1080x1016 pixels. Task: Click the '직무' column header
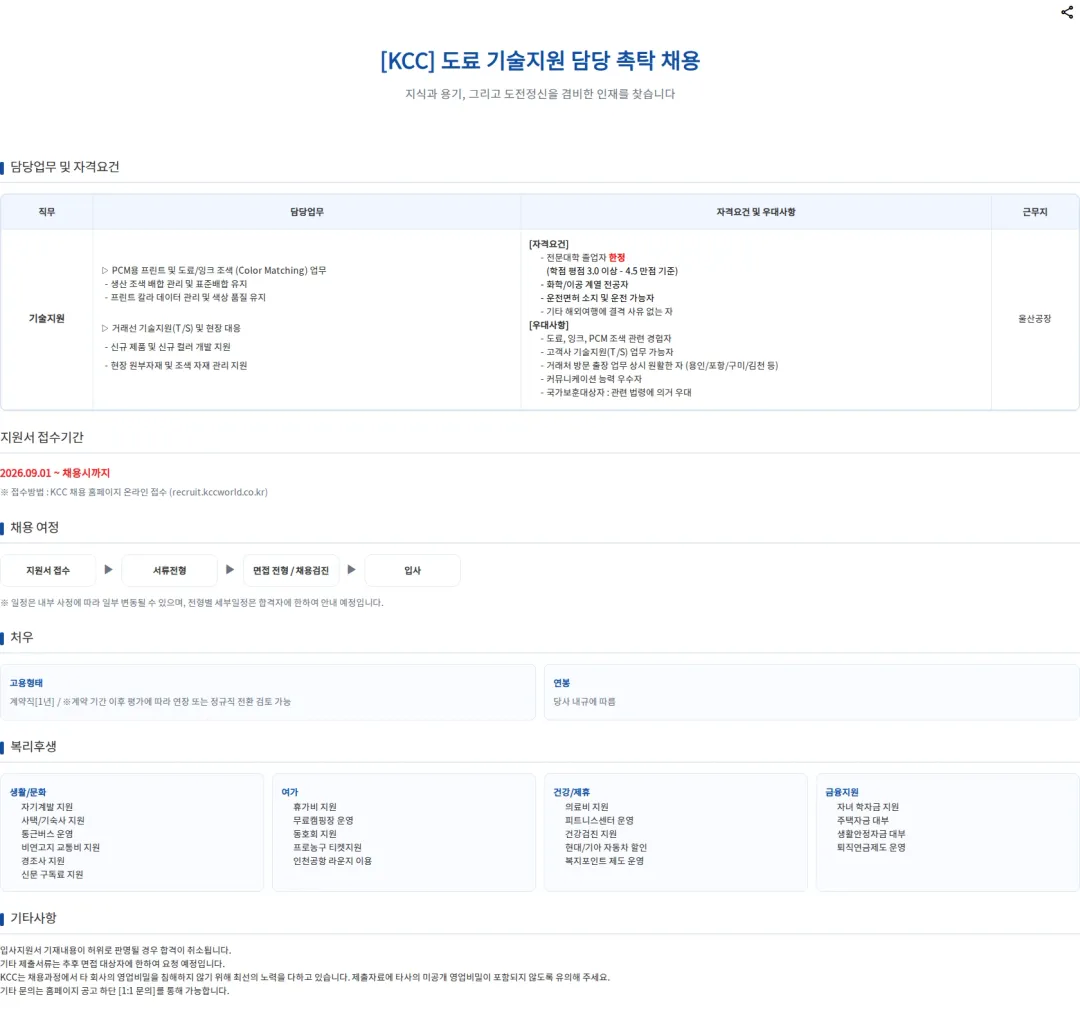[x=47, y=211]
